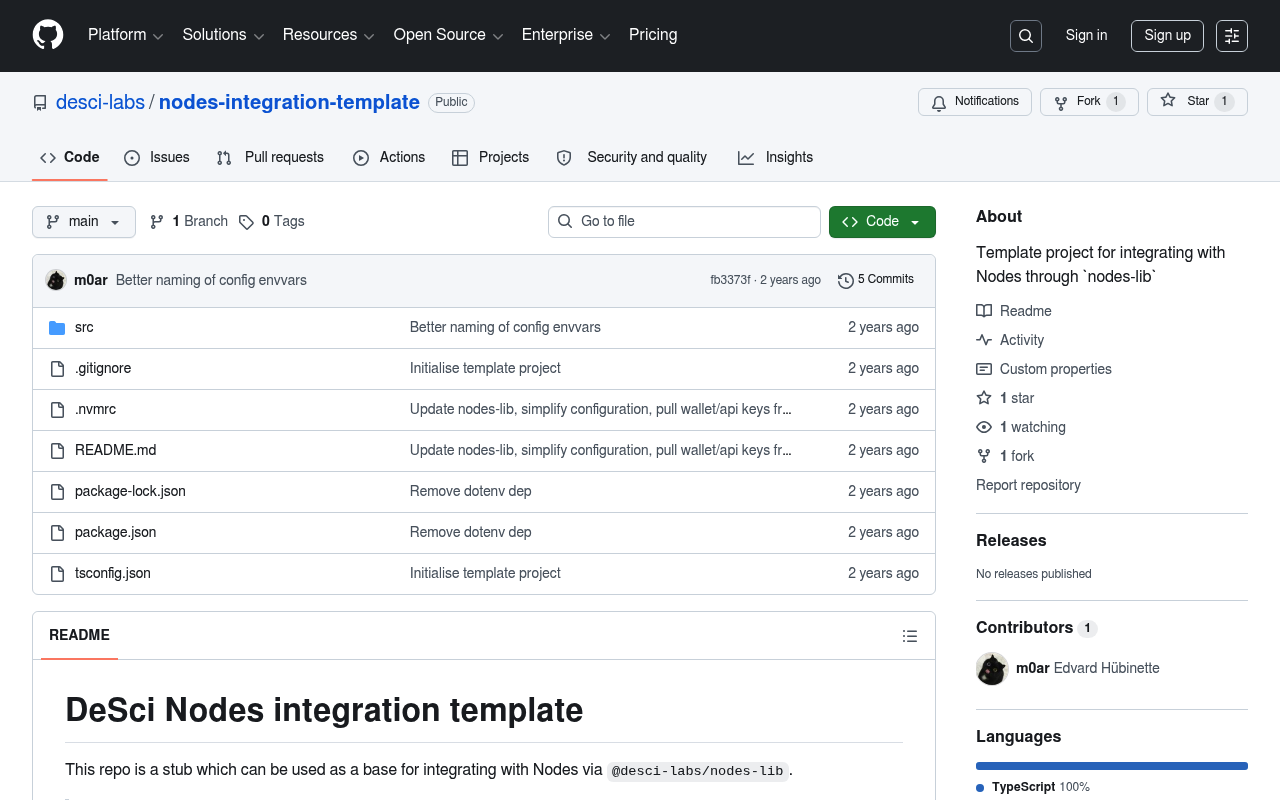Click the Sign in link

coord(1086,36)
